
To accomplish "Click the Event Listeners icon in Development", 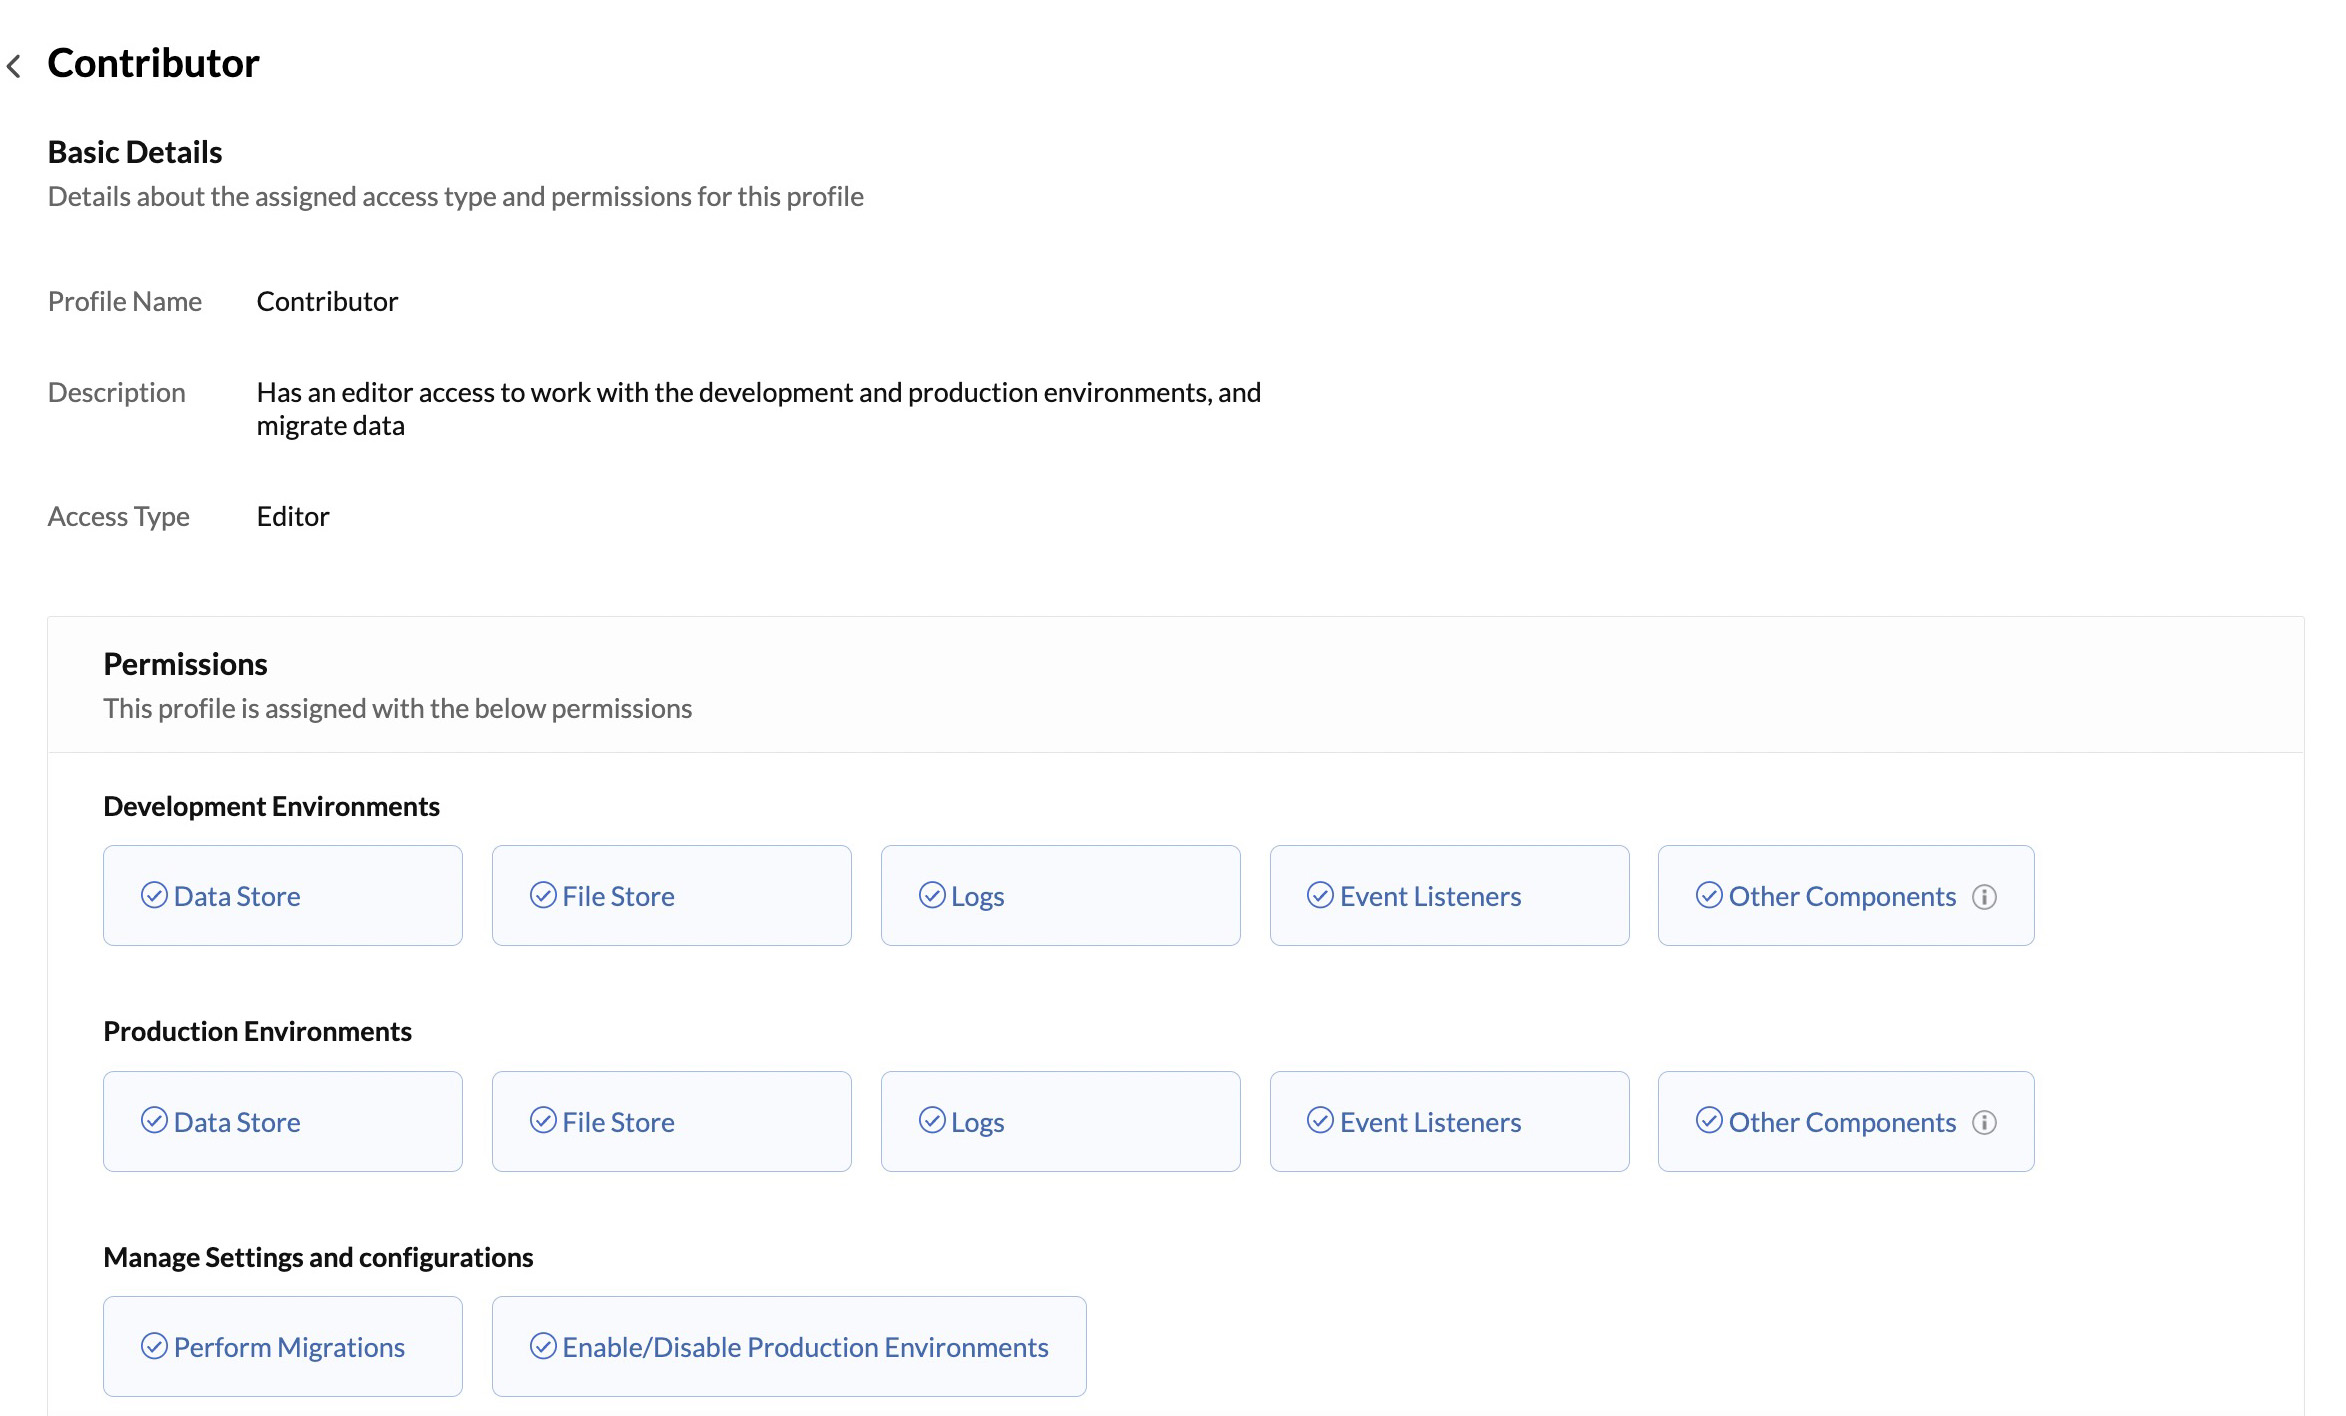I will [x=1320, y=895].
